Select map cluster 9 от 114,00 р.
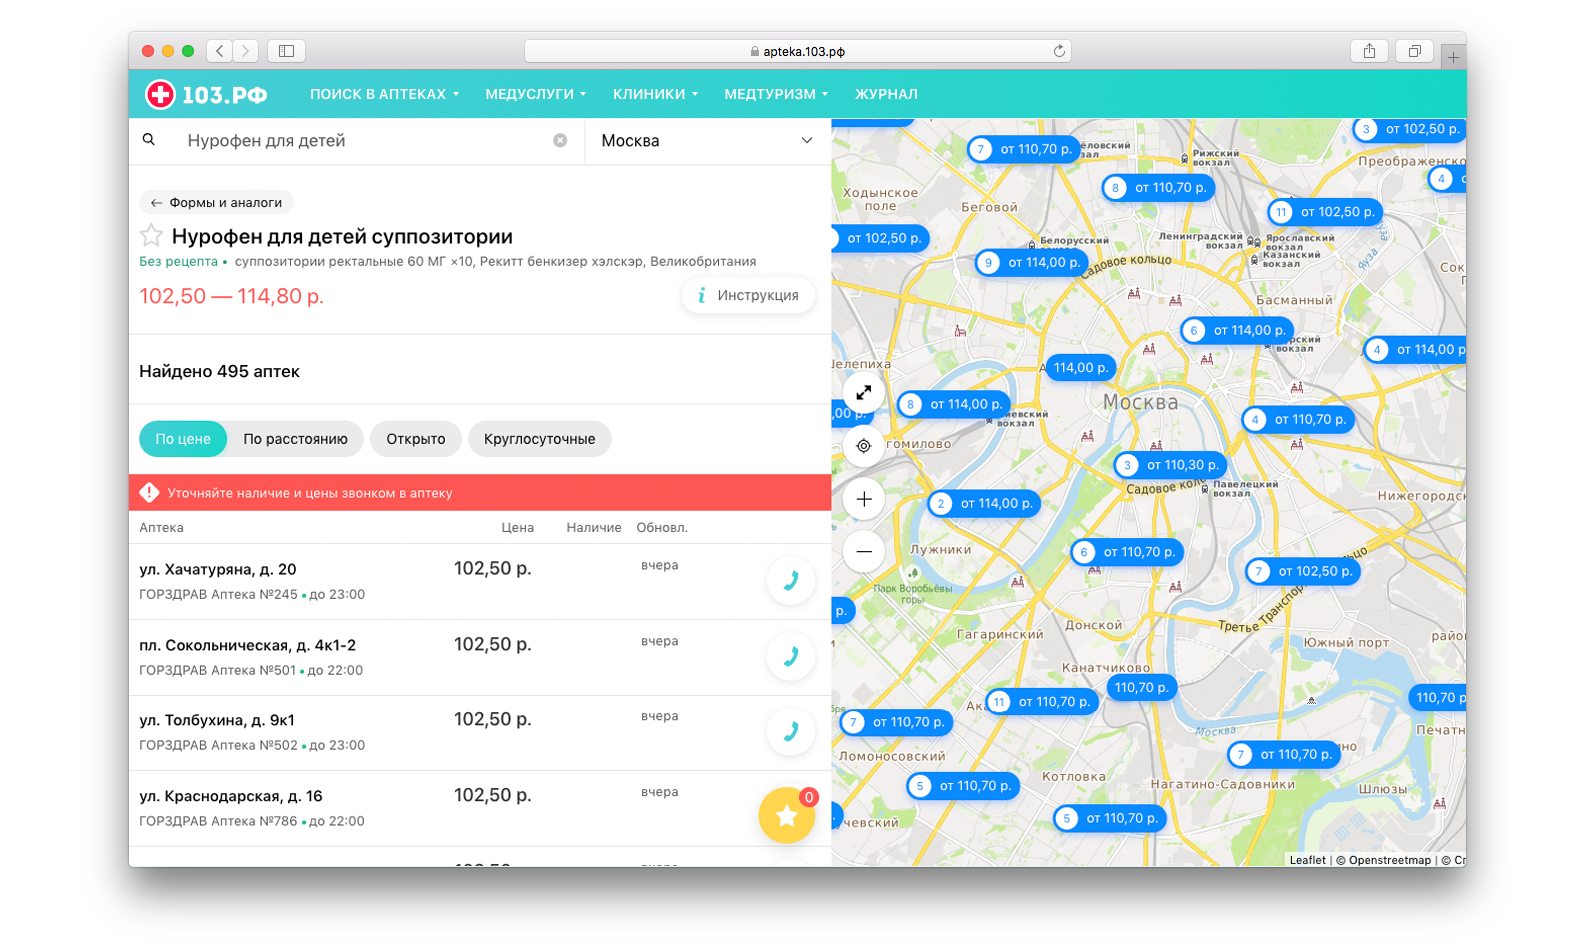Image resolution: width=1595 pixels, height=947 pixels. 1033,263
